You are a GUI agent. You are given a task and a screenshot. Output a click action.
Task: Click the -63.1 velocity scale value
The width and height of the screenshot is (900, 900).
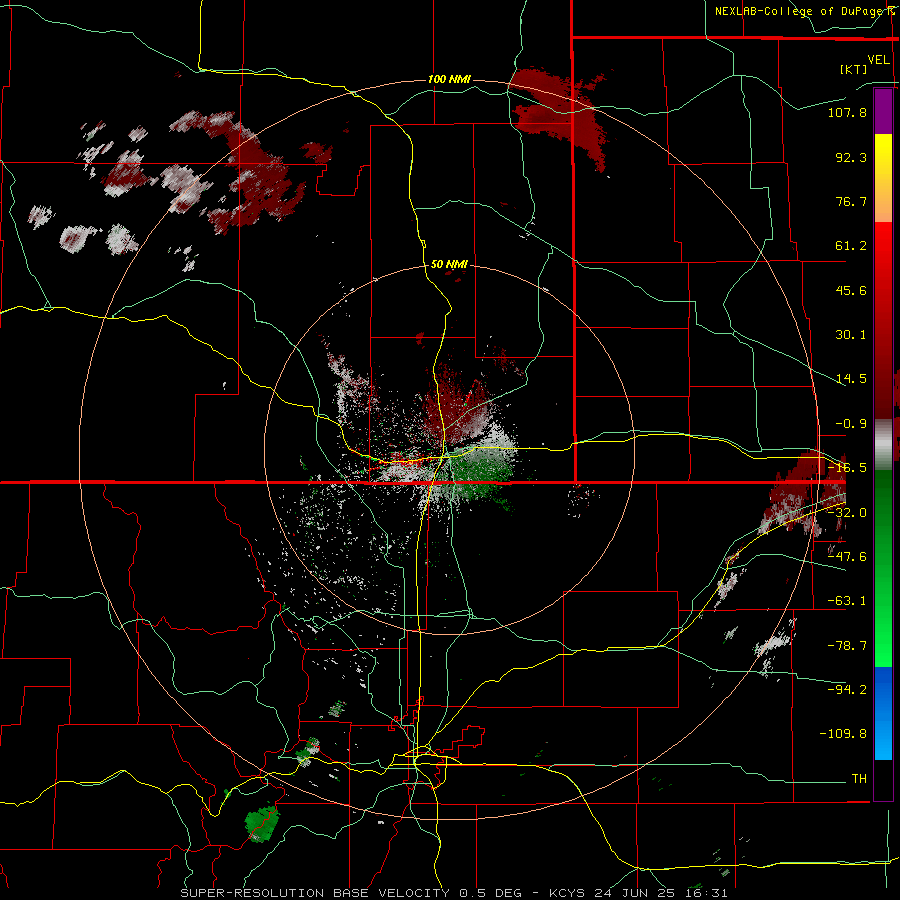(847, 601)
